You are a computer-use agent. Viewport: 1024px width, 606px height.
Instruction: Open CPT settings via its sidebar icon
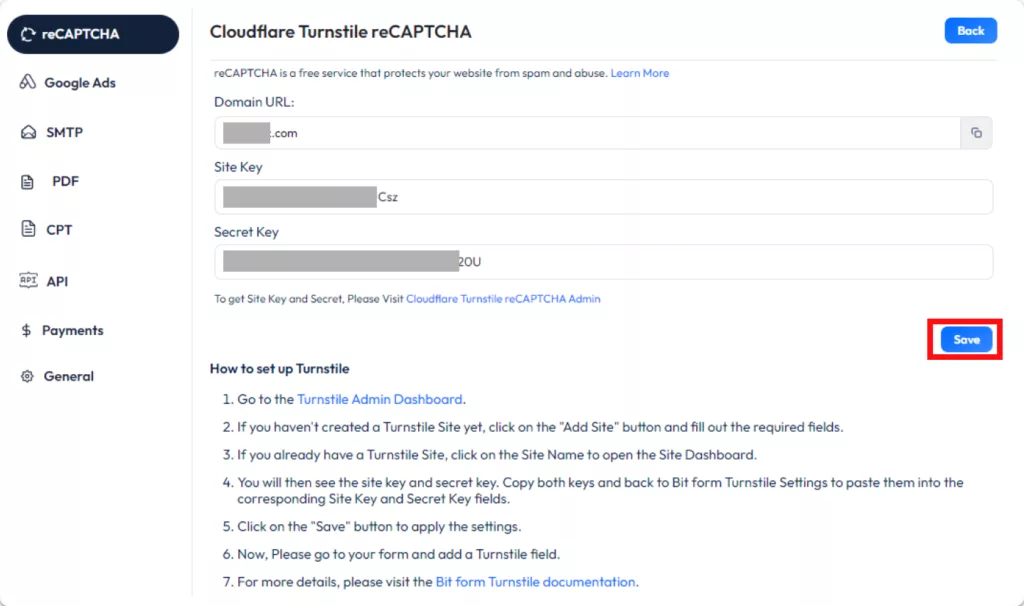tap(27, 230)
